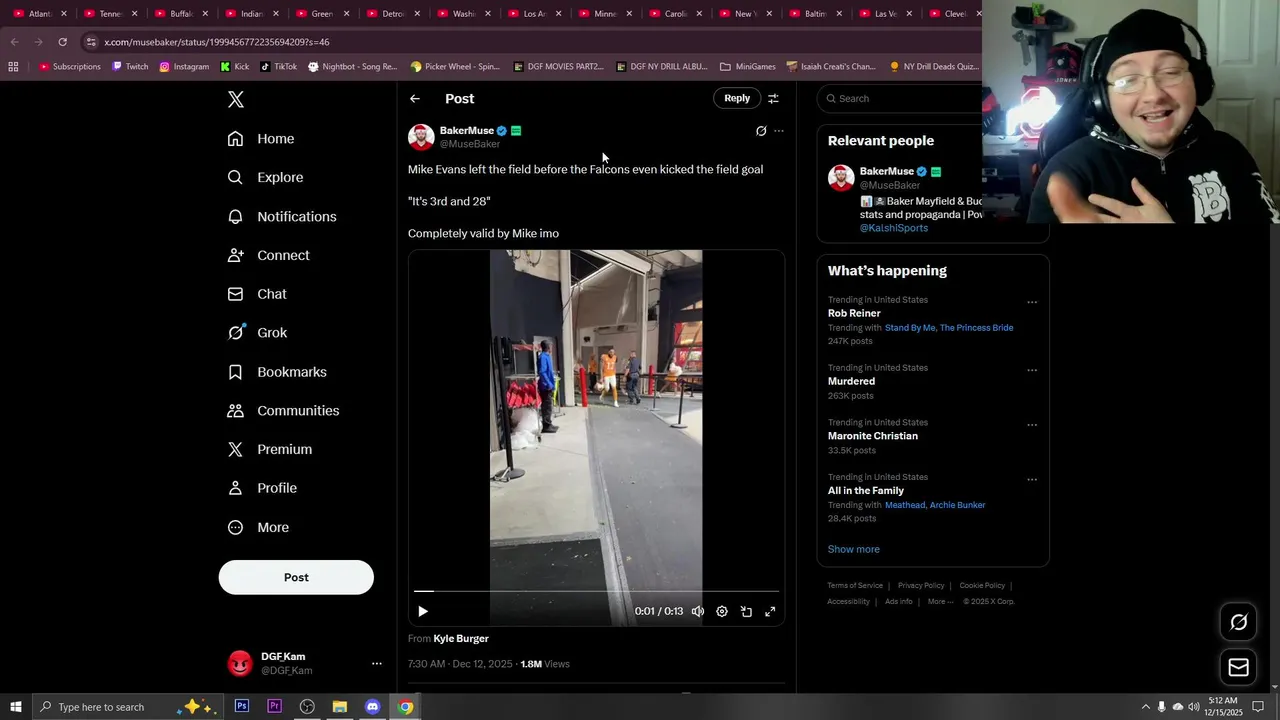
Task: Open the Murdered trending topic
Action: pyautogui.click(x=851, y=381)
